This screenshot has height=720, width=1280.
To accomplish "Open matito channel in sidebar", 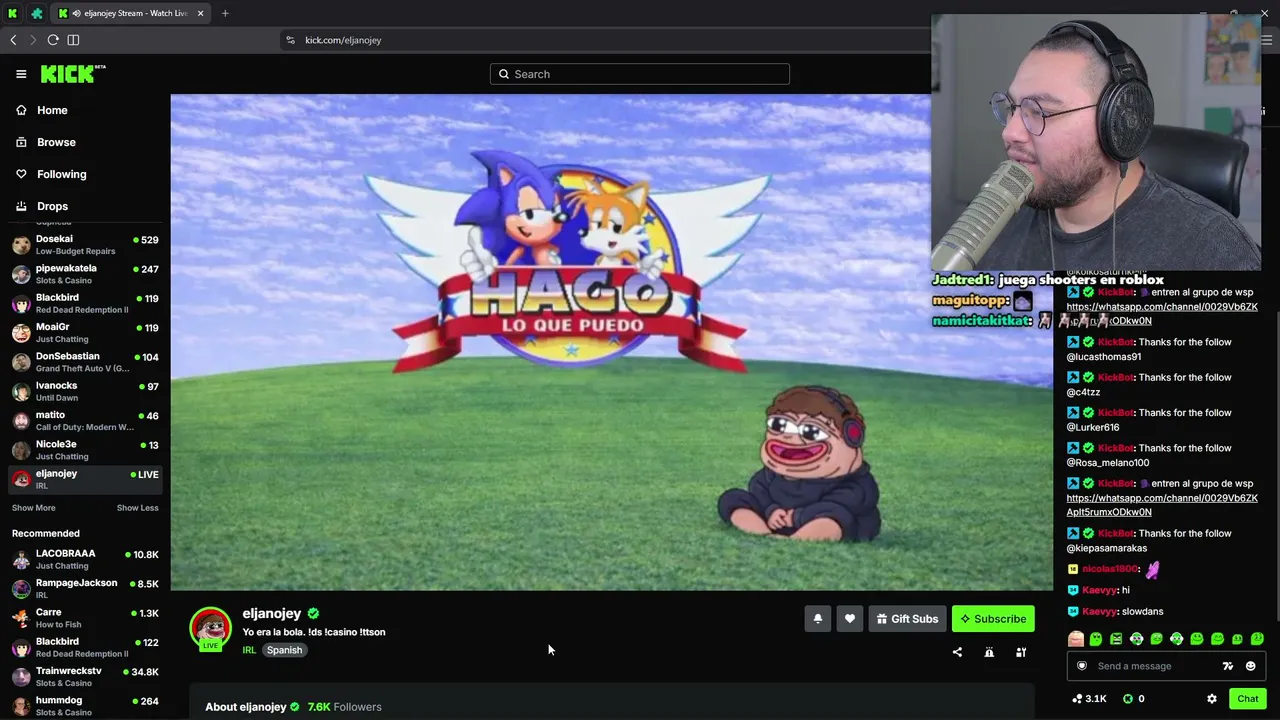I will pyautogui.click(x=84, y=421).
